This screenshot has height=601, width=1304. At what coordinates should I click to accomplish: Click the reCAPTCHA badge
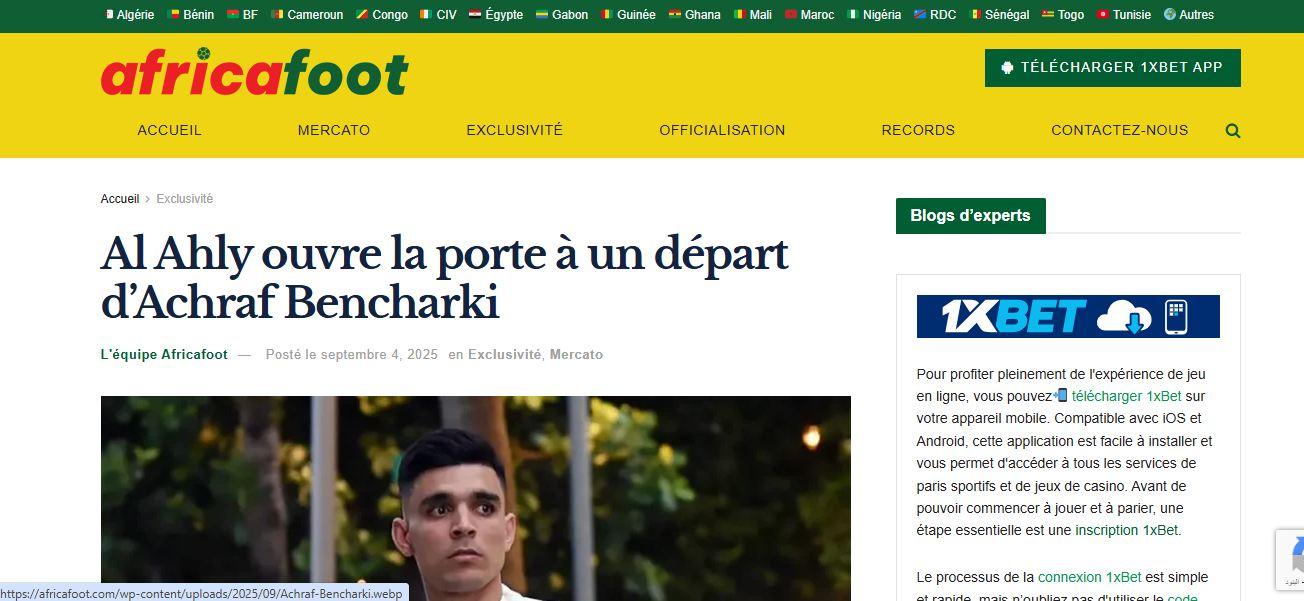coord(1290,559)
